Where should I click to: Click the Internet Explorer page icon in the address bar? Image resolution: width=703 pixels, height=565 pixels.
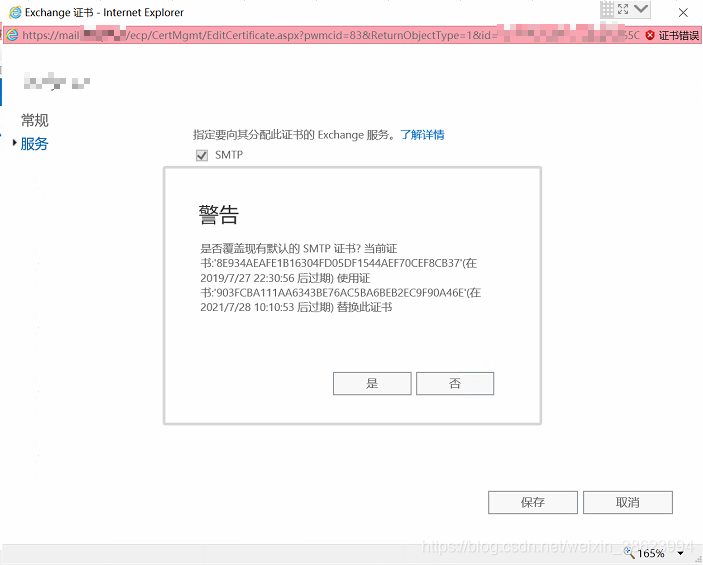click(x=12, y=35)
